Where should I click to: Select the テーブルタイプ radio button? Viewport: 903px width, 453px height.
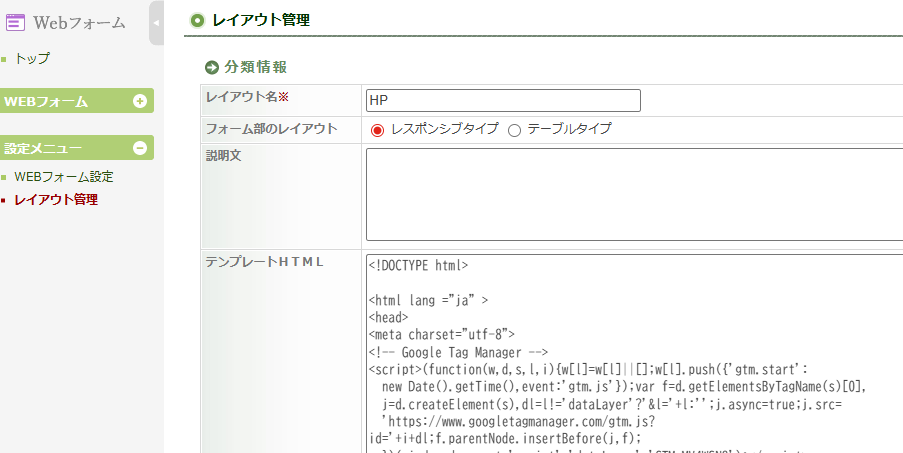pyautogui.click(x=515, y=130)
